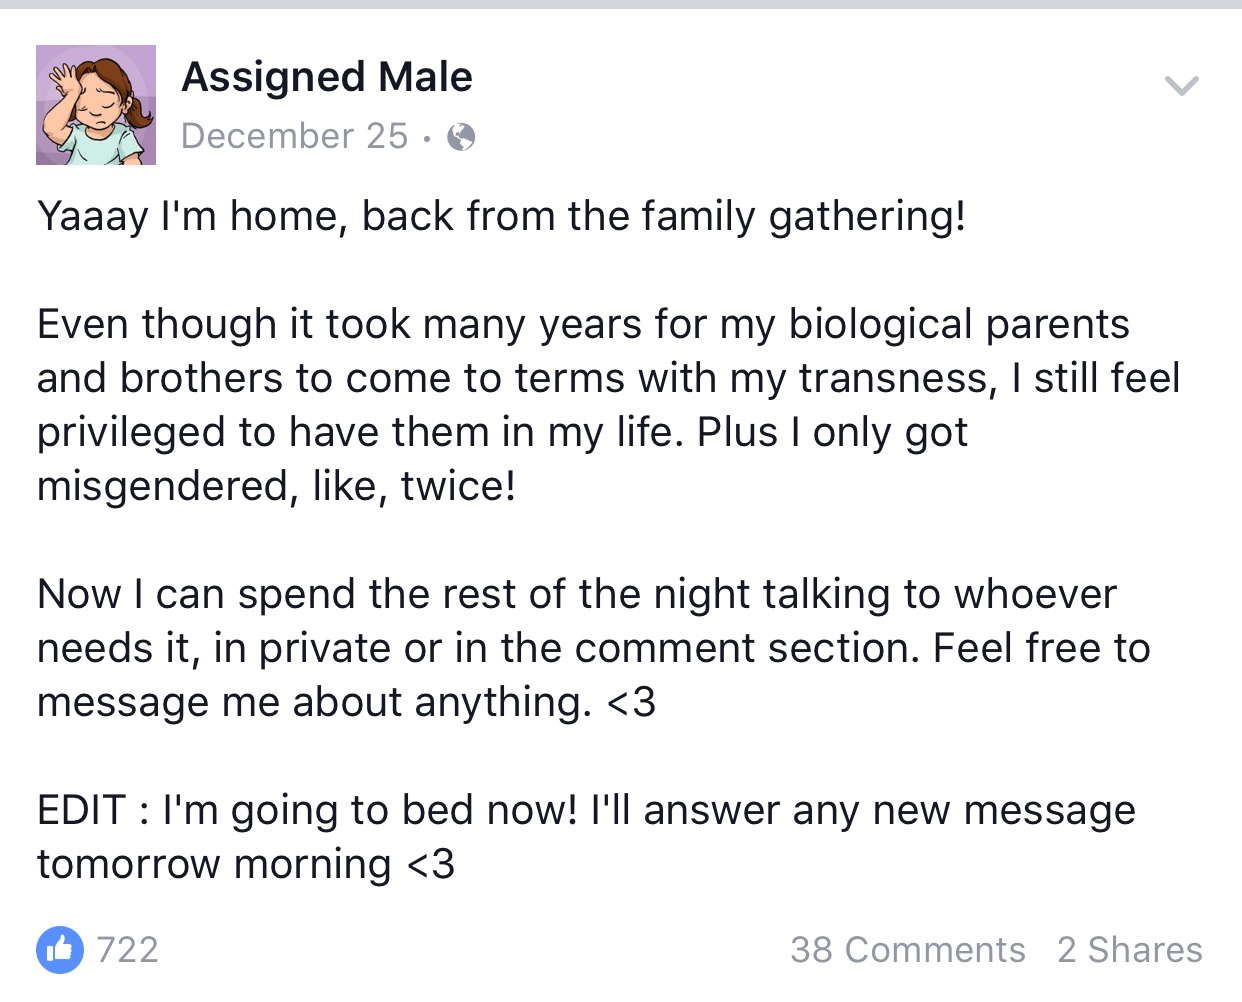Click the '<3' after 'about anything.'
The width and height of the screenshot is (1242, 1002).
tap(631, 703)
